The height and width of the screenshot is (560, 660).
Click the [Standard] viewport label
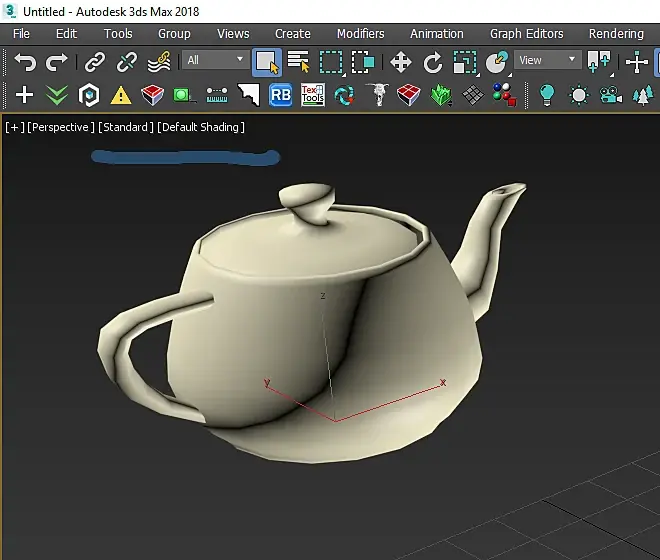click(126, 127)
